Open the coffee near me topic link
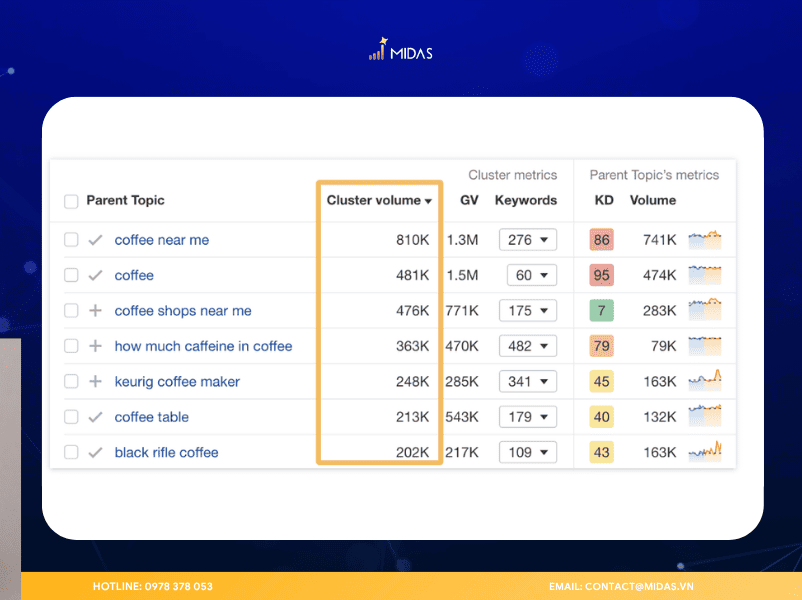Viewport: 802px width, 600px height. coord(162,240)
